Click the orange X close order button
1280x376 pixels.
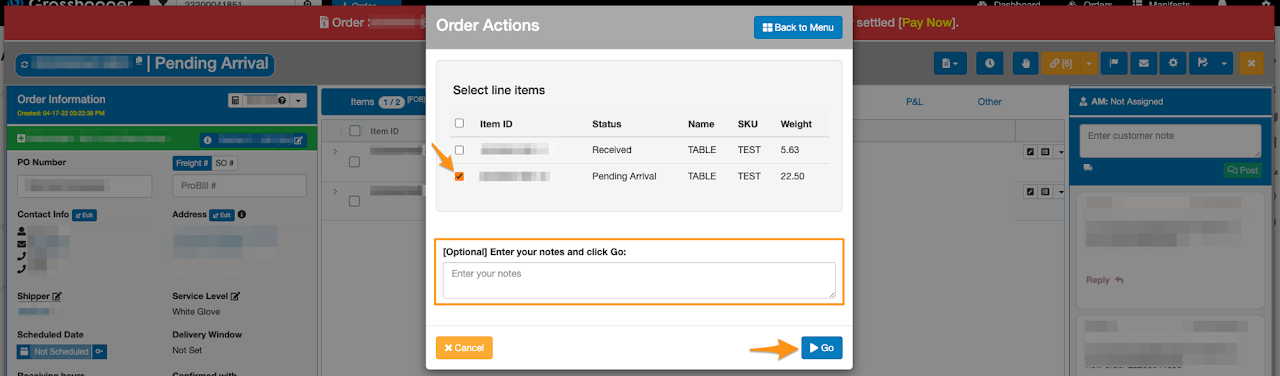tap(1251, 63)
